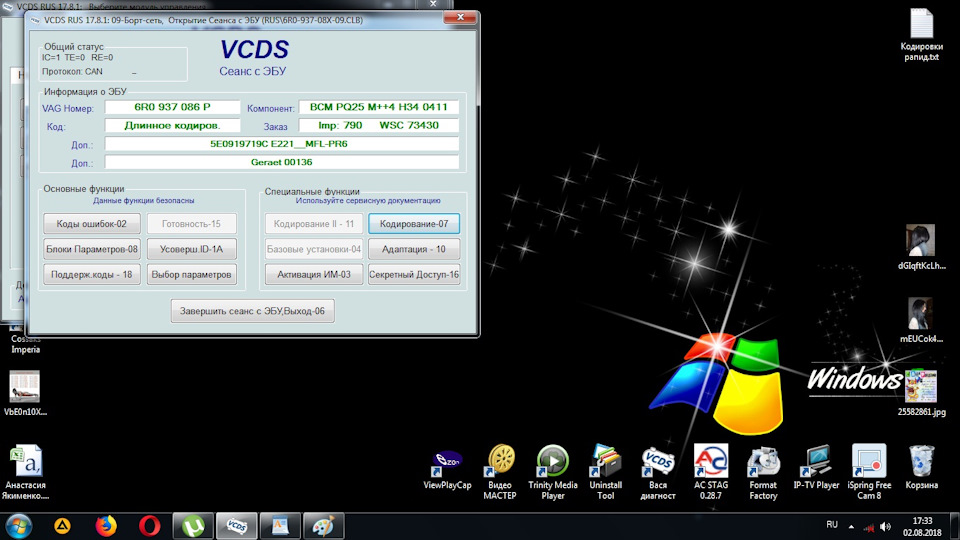Click the Geraet 00136 field
960x540 pixels.
(282, 162)
